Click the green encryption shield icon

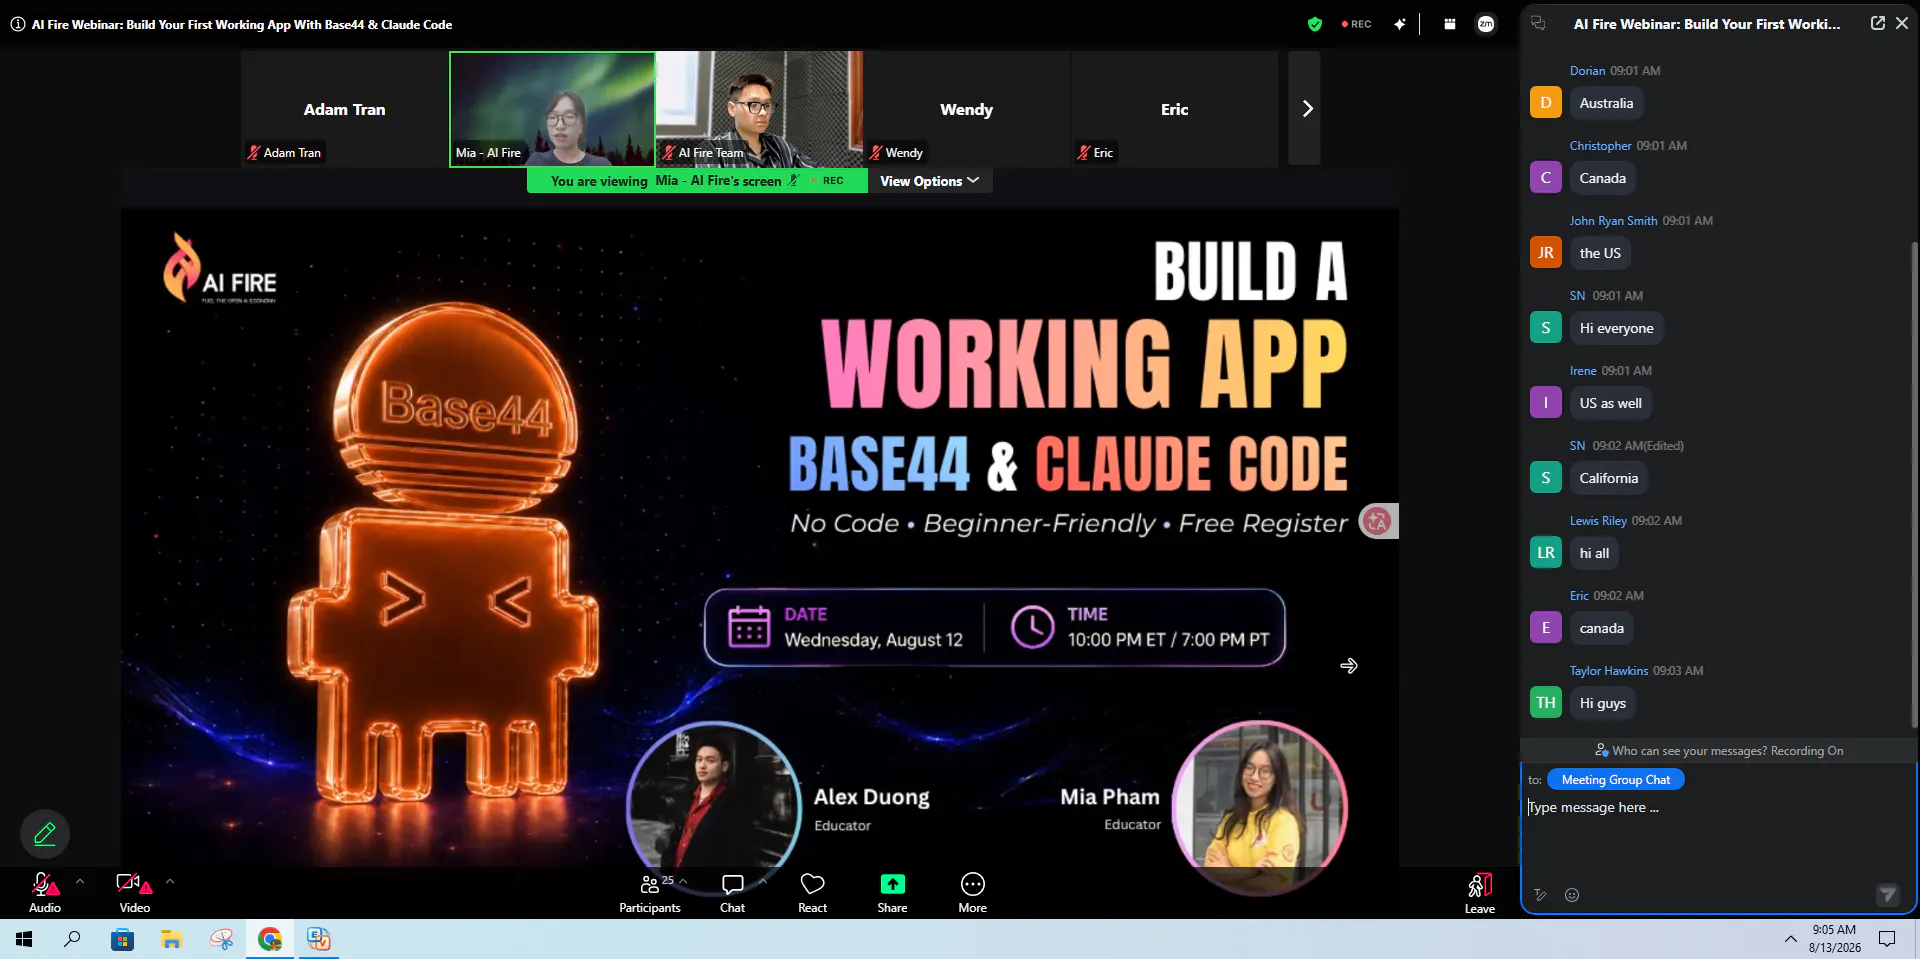pos(1315,24)
